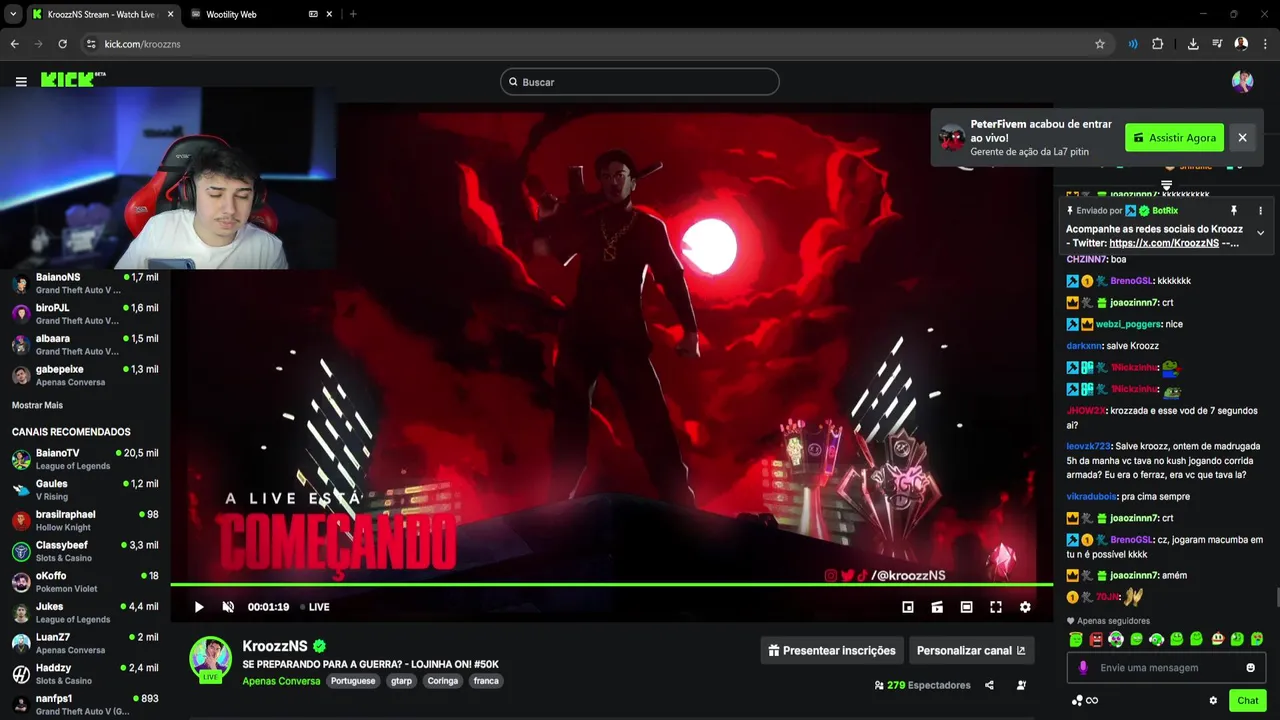Click Personalizar canal button
This screenshot has height=720, width=1280.
click(971, 650)
